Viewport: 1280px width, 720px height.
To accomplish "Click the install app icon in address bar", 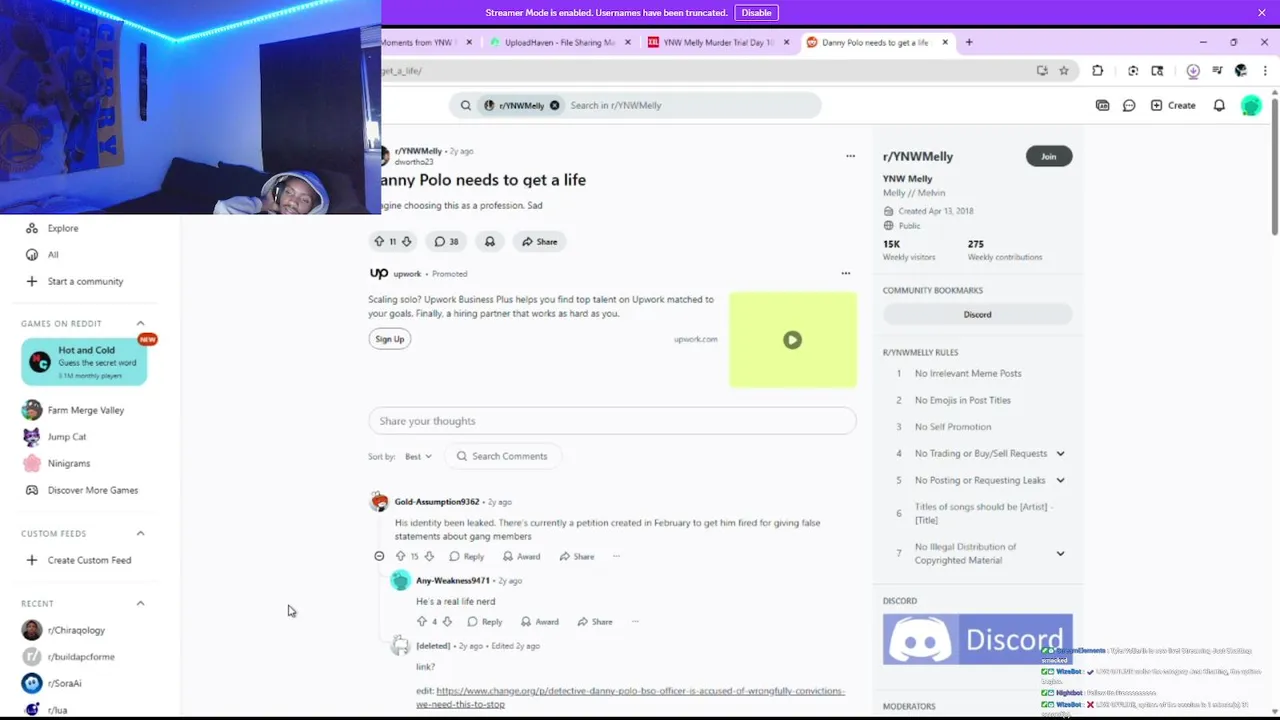I will click(x=1042, y=71).
